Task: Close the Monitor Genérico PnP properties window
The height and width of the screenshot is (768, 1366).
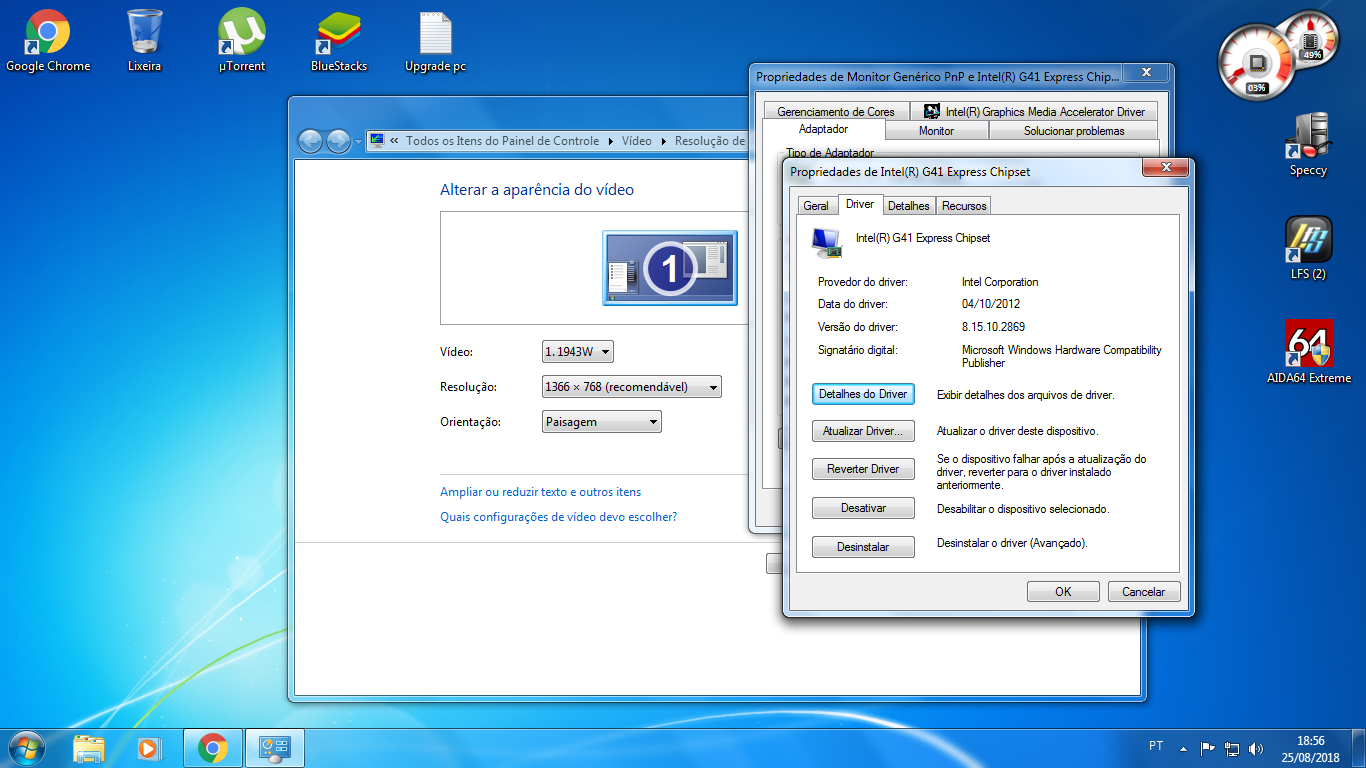Action: [1144, 73]
